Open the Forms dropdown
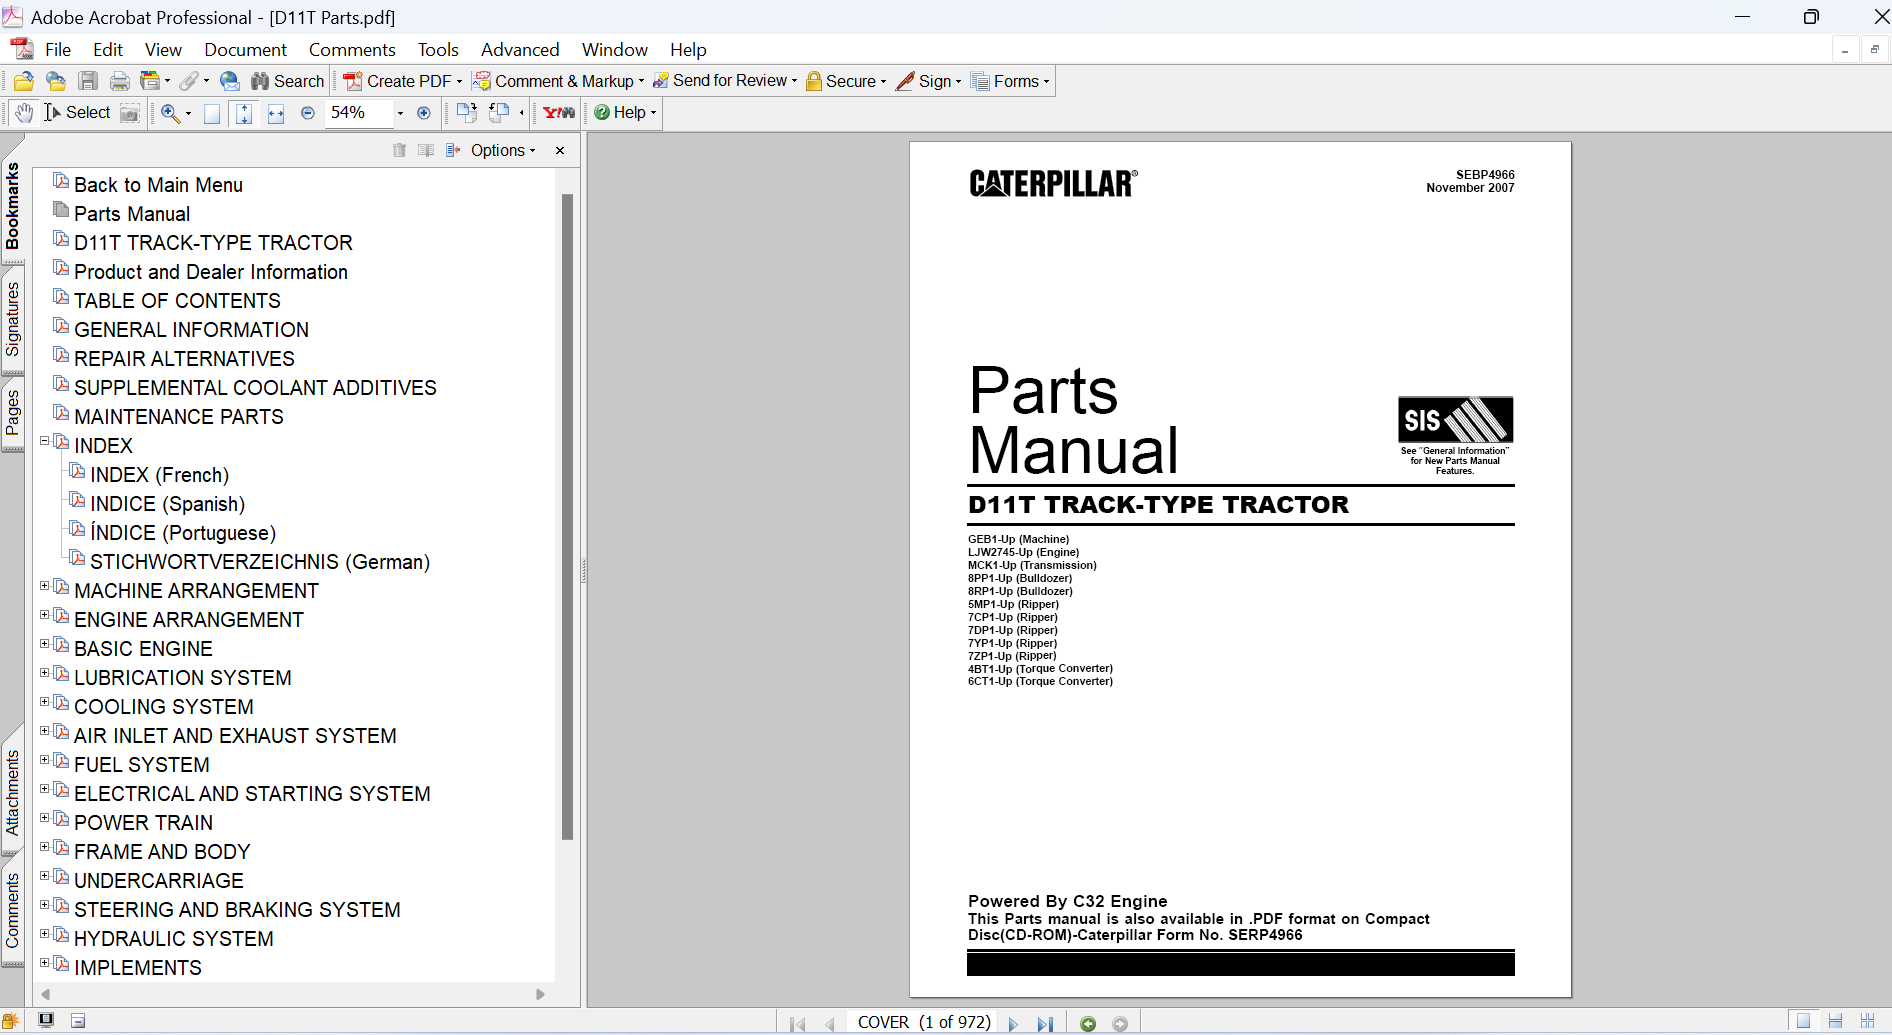This screenshot has height=1035, width=1892. [x=1010, y=81]
